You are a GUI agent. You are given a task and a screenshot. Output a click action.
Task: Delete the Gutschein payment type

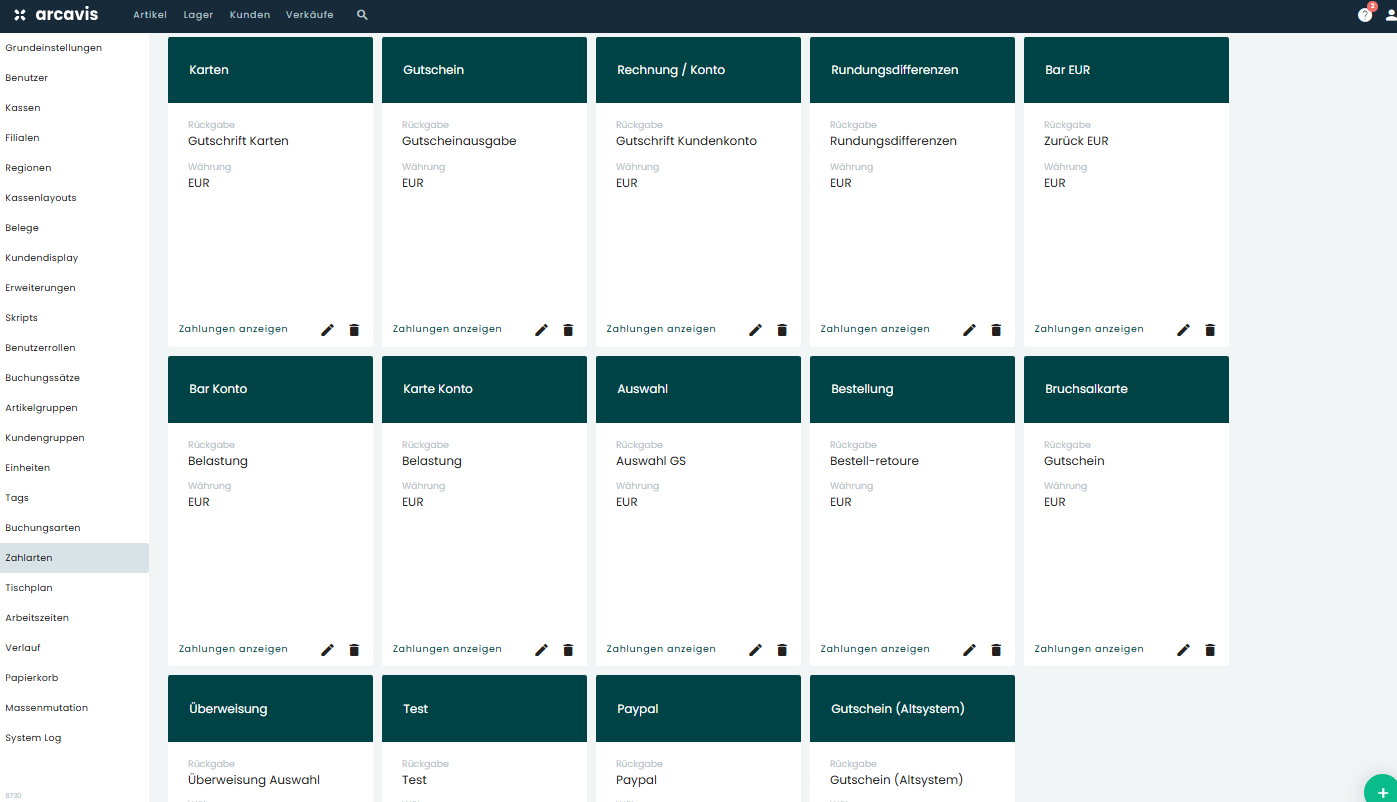[568, 330]
